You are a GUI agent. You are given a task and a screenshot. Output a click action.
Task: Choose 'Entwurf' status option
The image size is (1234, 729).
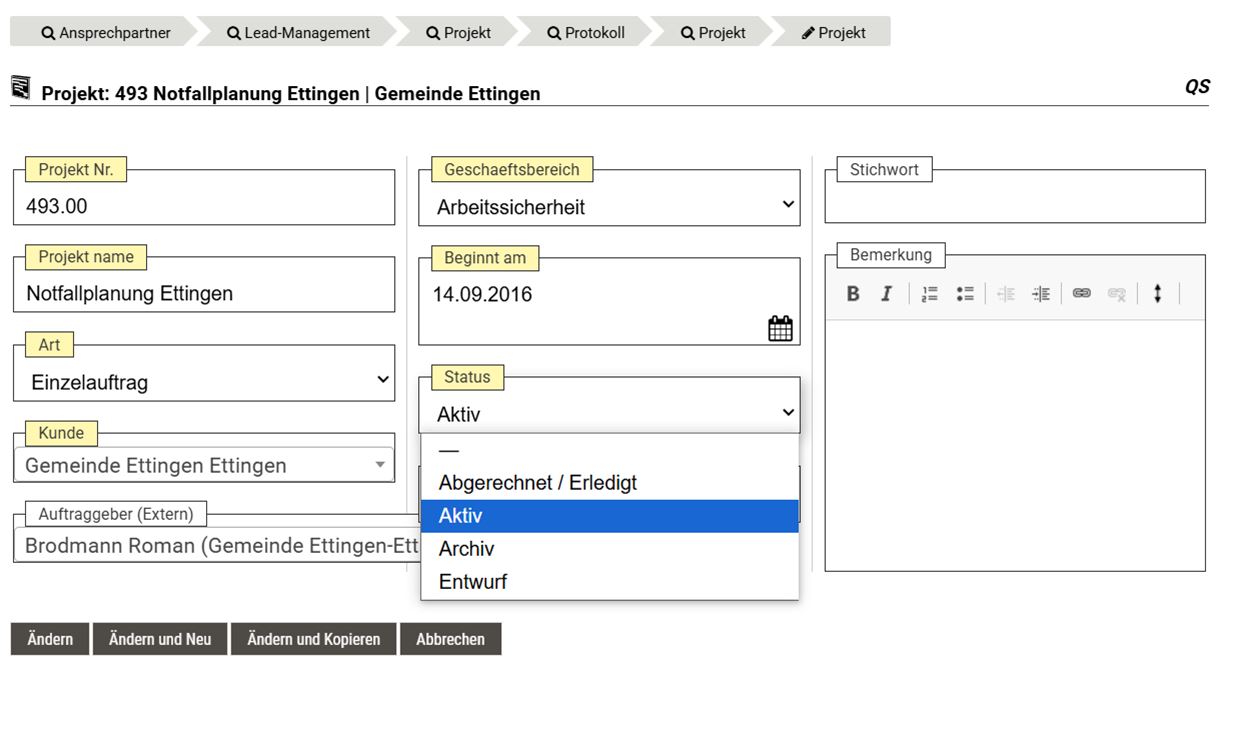coord(610,582)
